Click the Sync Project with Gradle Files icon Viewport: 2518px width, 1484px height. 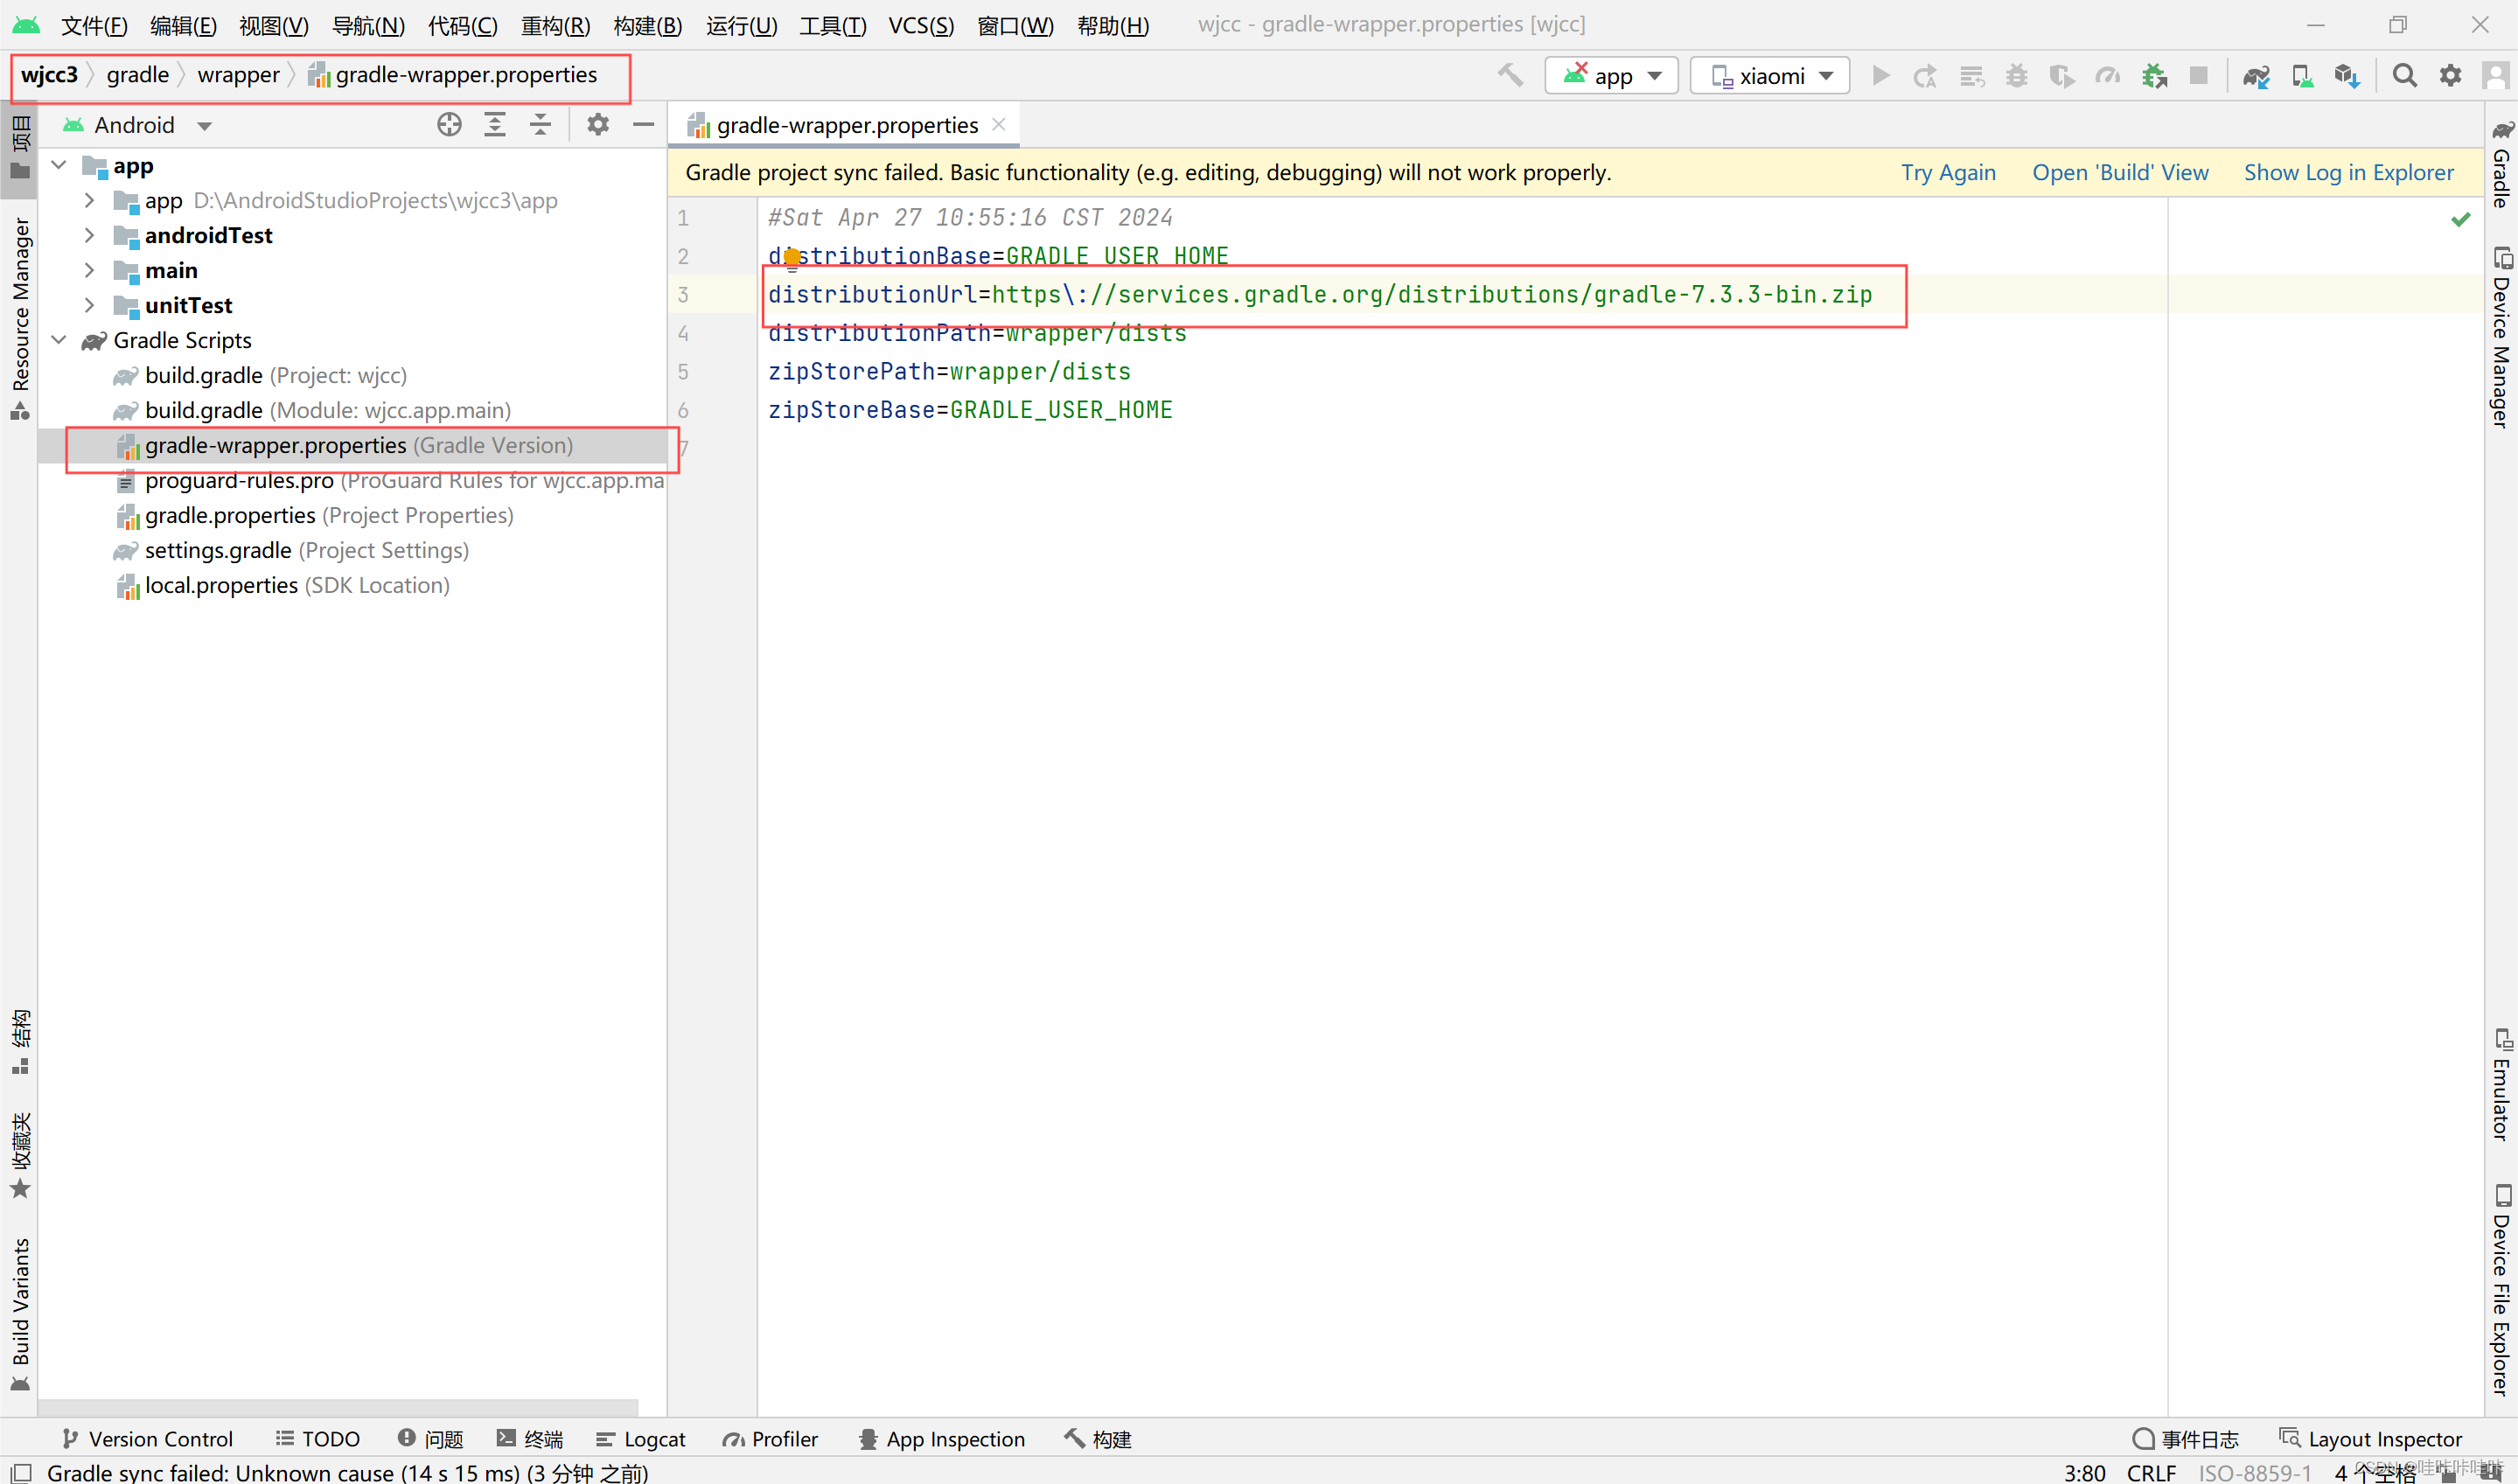(x=2255, y=76)
